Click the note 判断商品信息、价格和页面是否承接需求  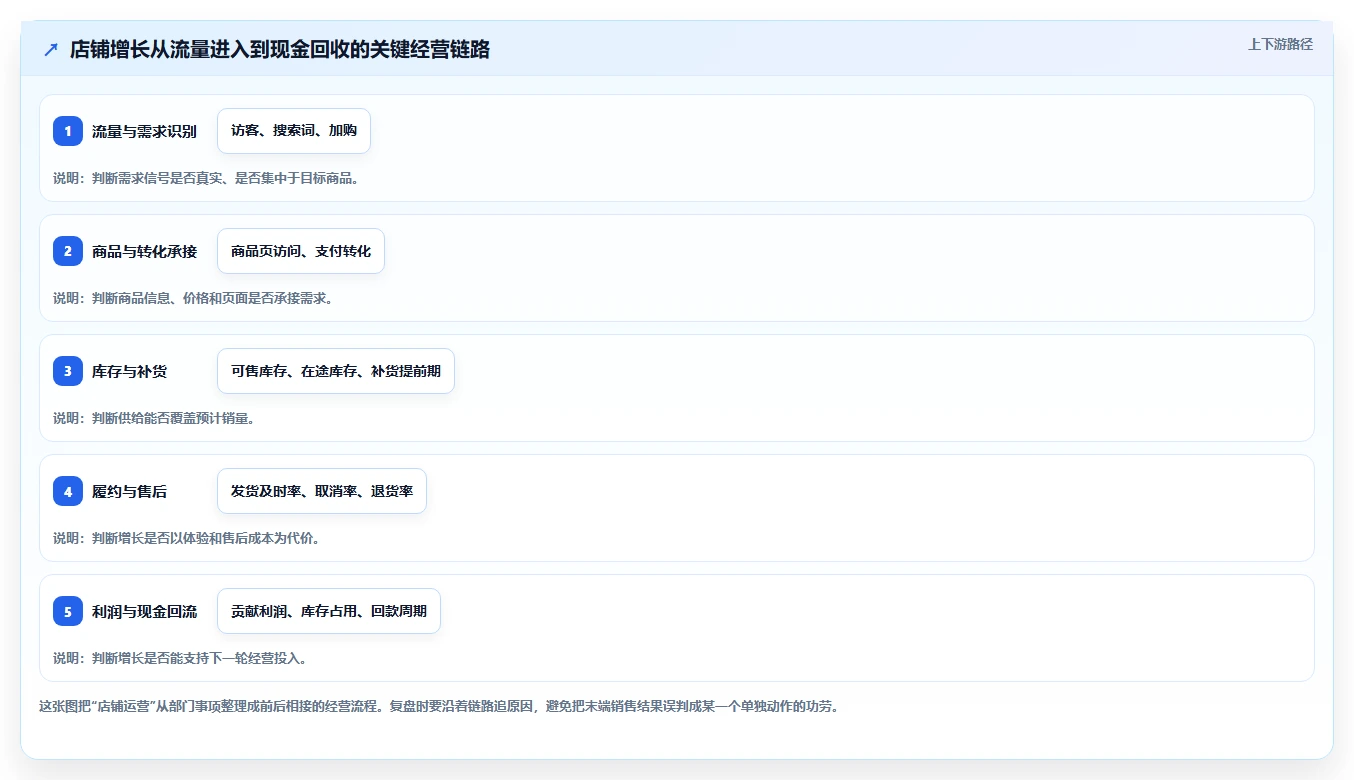click(193, 298)
